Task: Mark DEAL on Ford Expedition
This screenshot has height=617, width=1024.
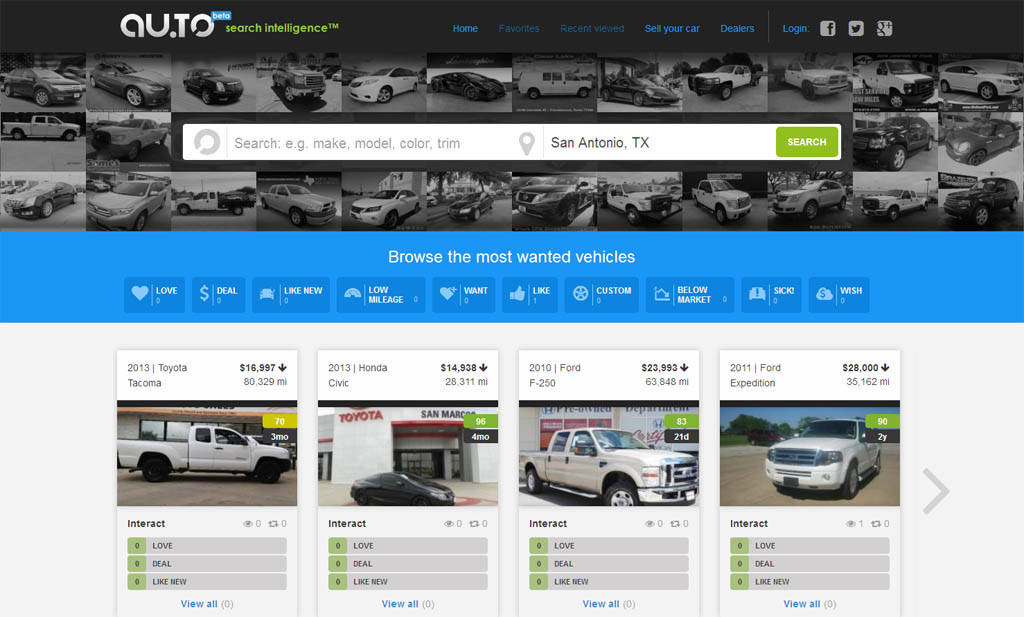Action: click(810, 563)
